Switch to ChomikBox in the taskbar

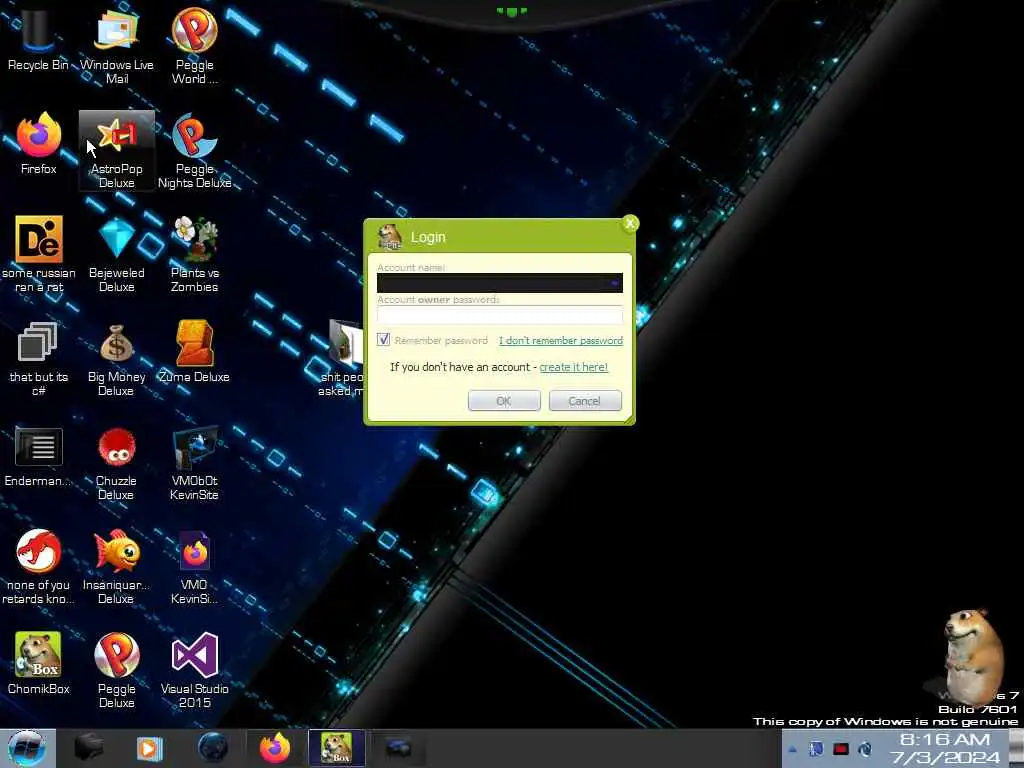(x=336, y=748)
